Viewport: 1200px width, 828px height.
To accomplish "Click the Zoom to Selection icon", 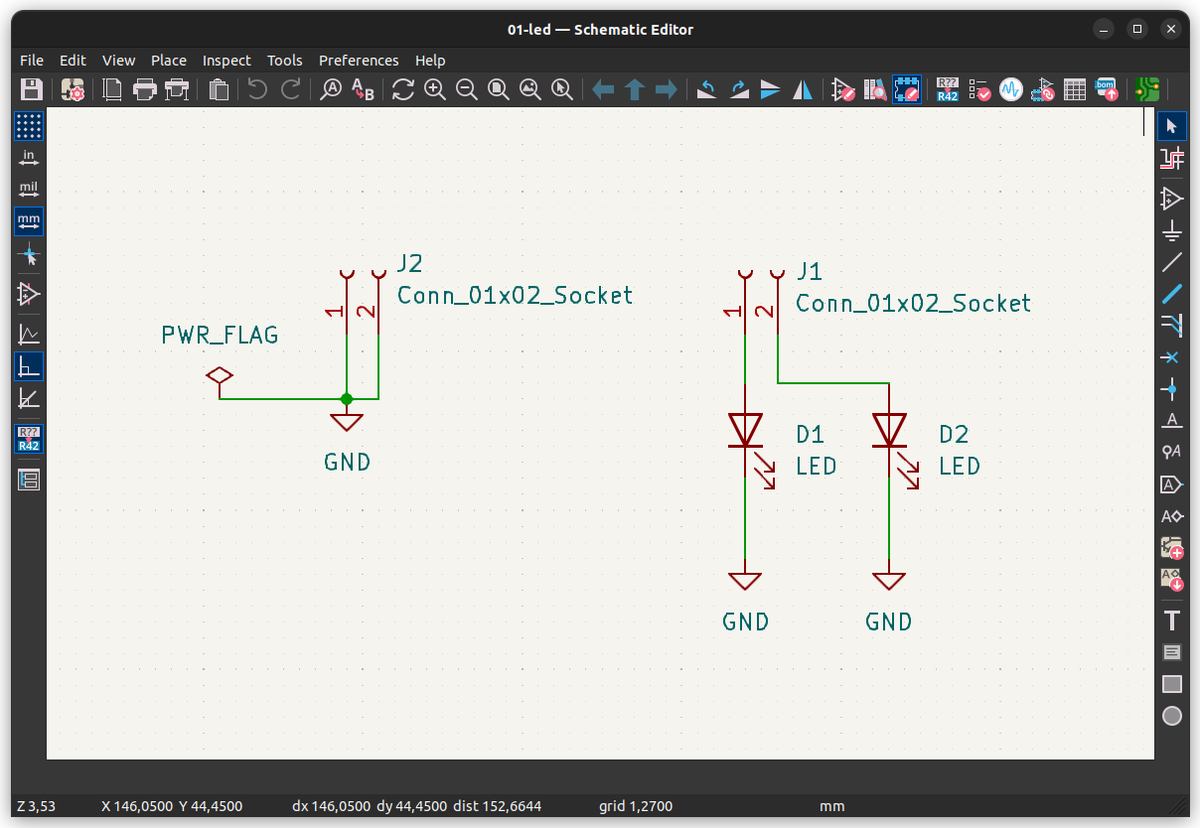I will point(563,90).
